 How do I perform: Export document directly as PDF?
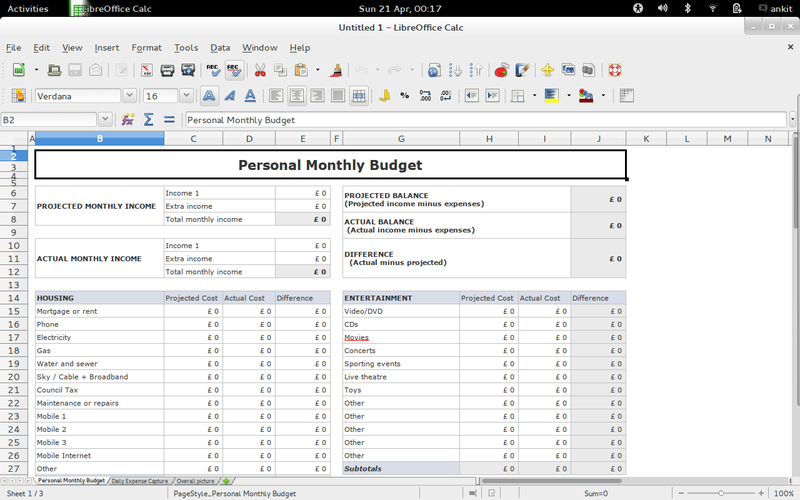point(147,71)
